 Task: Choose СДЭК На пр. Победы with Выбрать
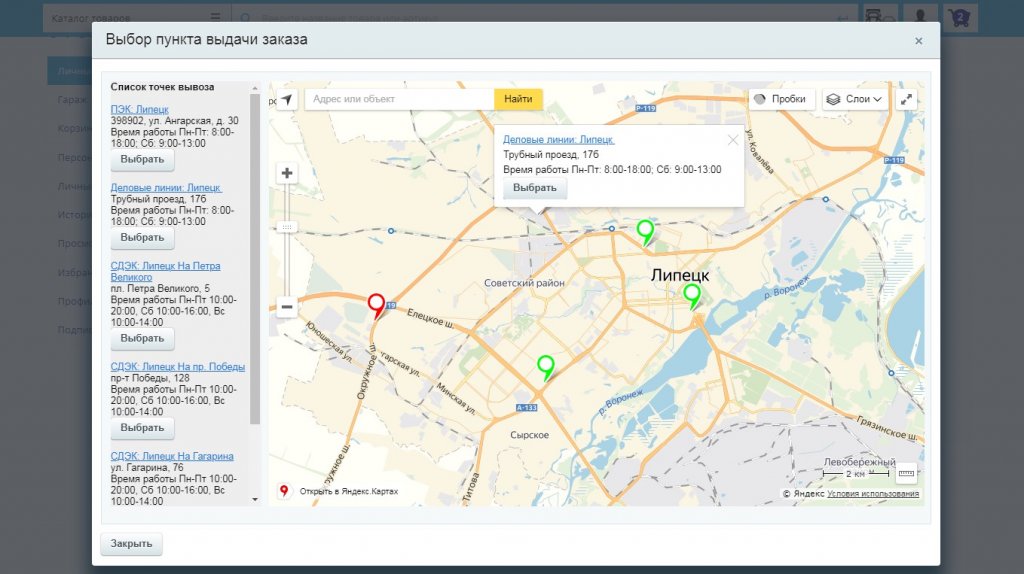click(x=142, y=428)
